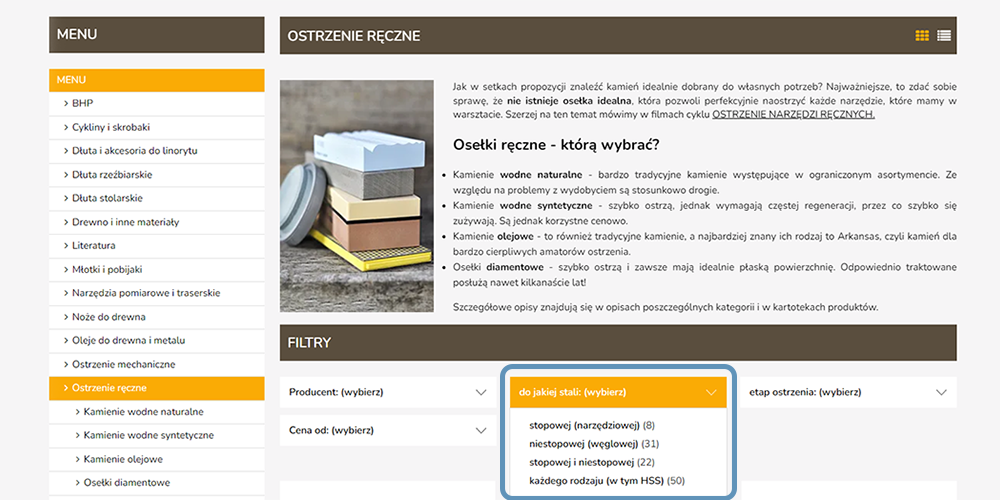1000x500 pixels.
Task: Collapse the 'Ostrzenie ręczne' category
Action: 109,388
